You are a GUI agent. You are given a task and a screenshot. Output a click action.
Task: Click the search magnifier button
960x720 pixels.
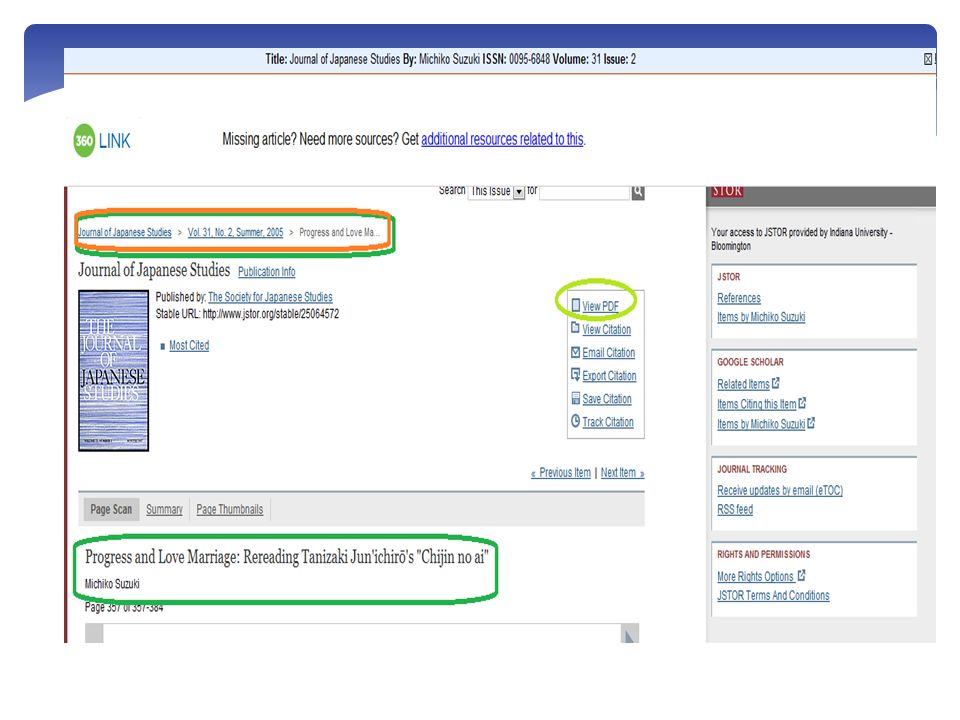point(637,192)
